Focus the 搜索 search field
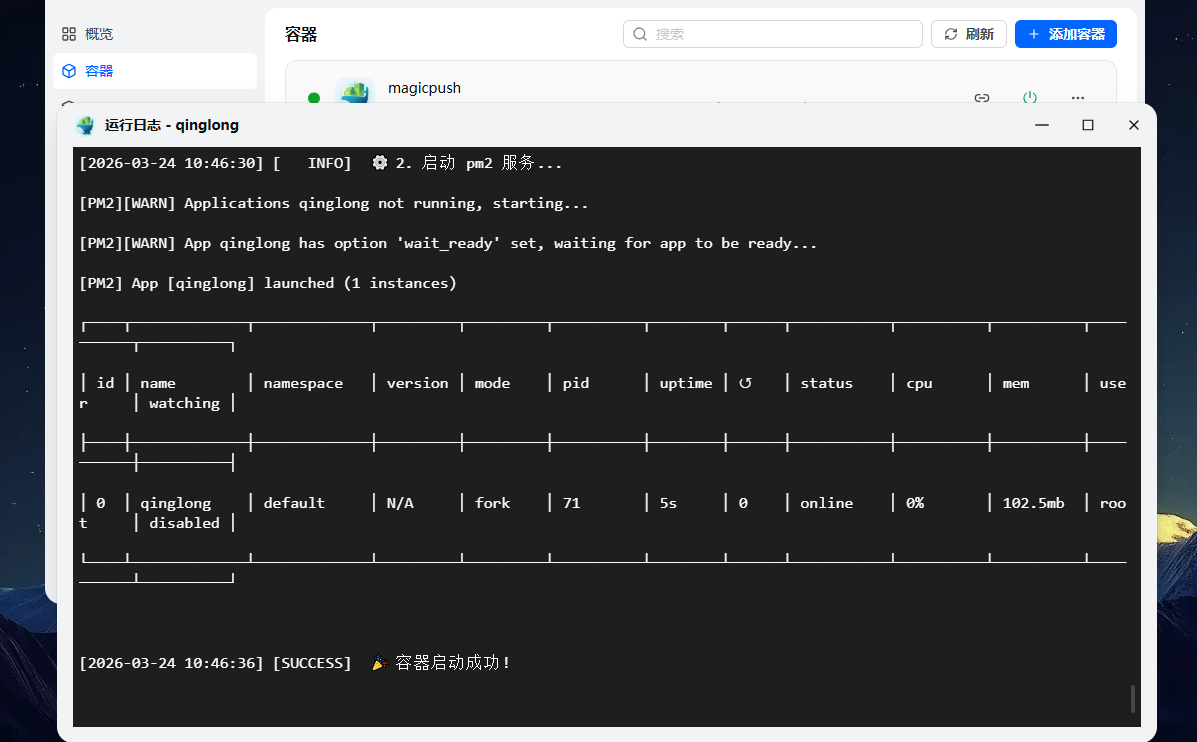Viewport: 1197px width, 742px height. (773, 34)
